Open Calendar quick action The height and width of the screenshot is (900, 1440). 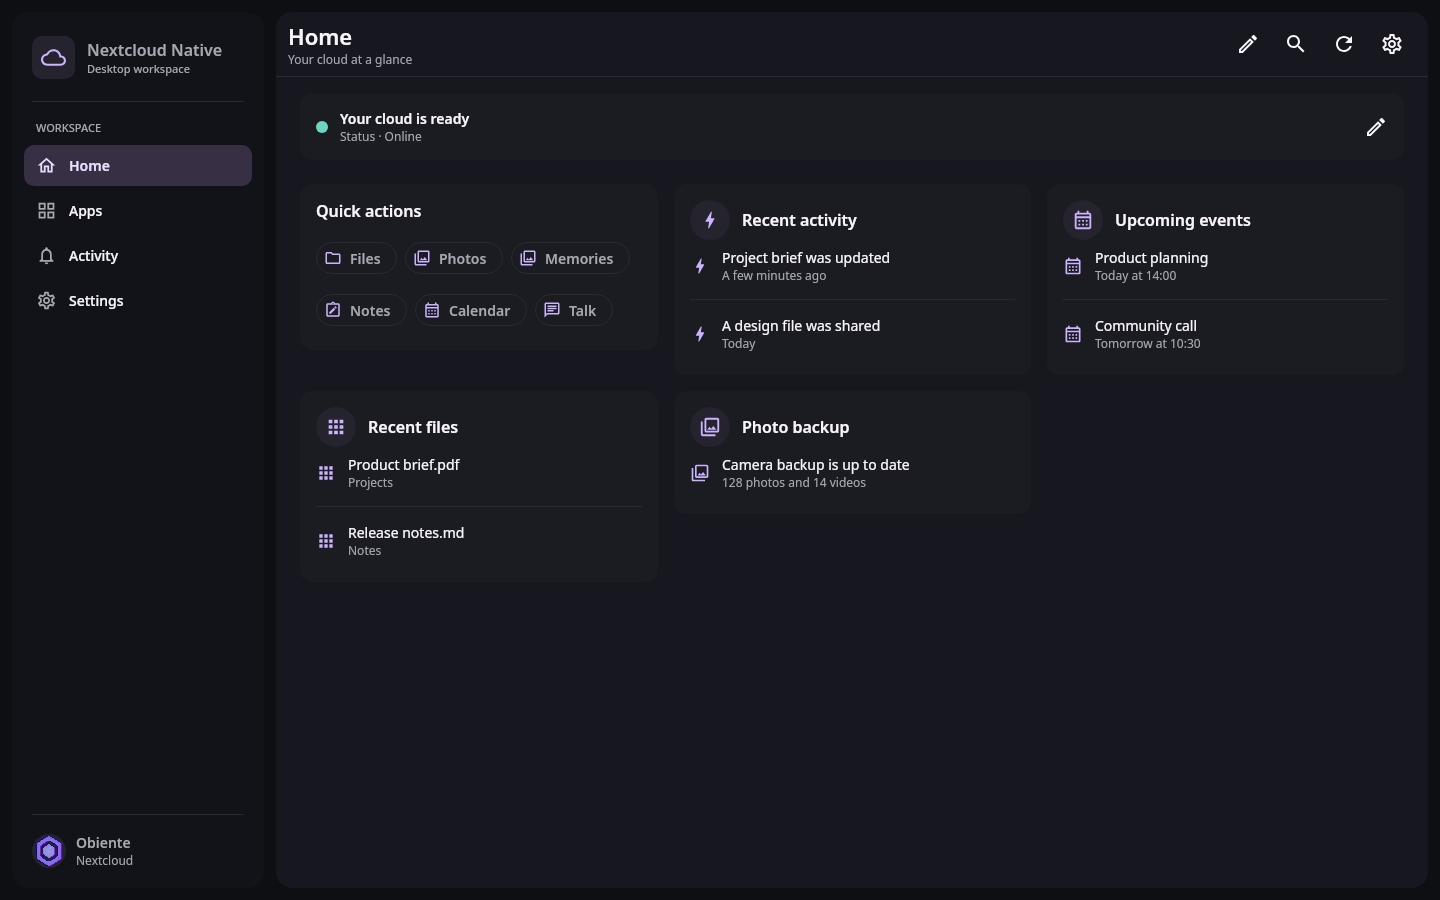pyautogui.click(x=470, y=310)
